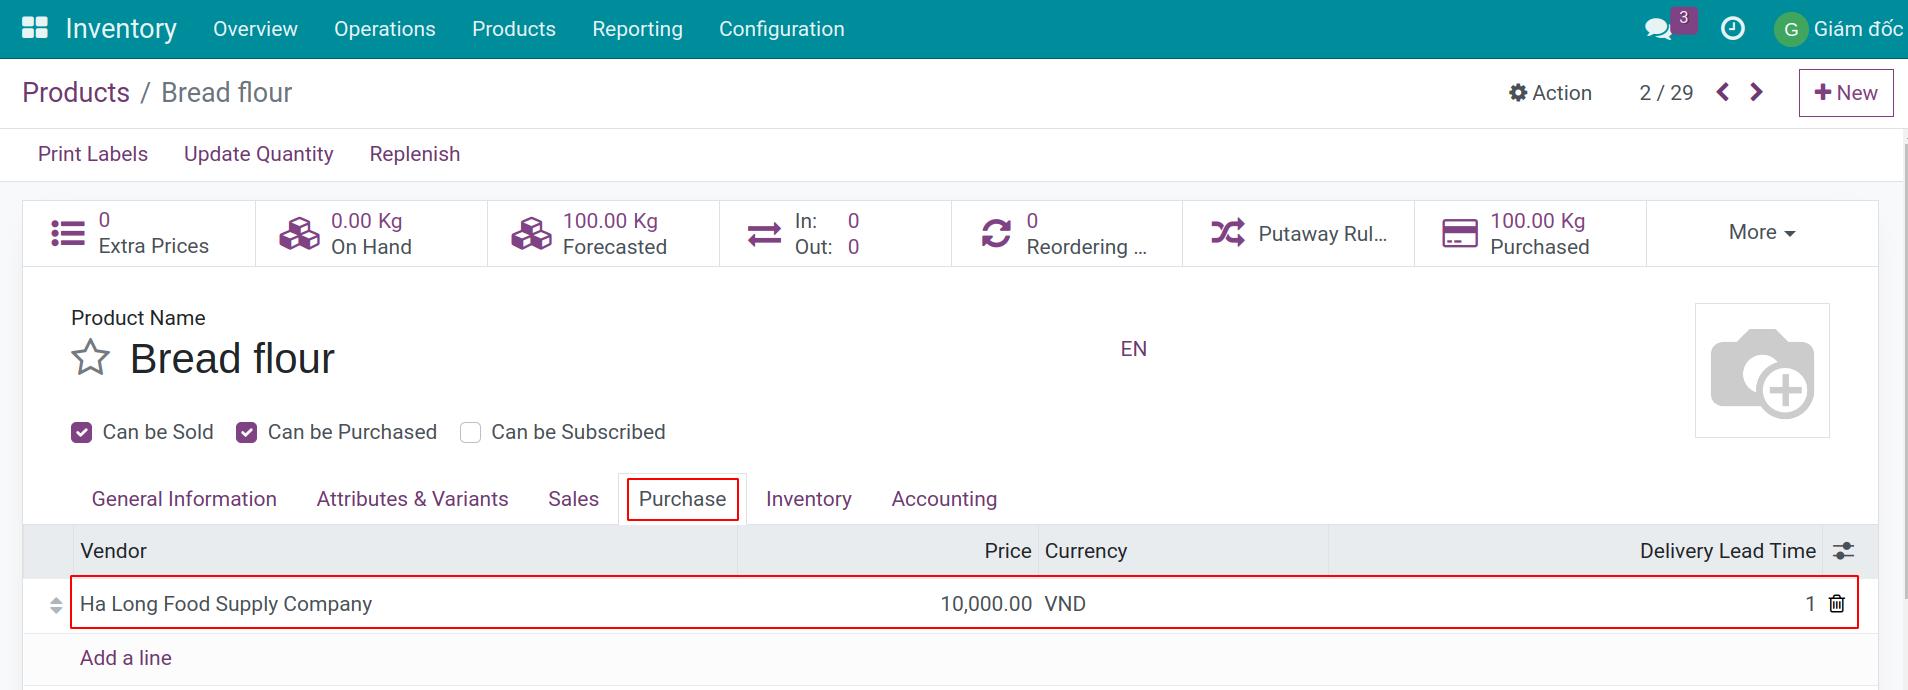1908x690 pixels.
Task: Click Add a line link
Action: [126, 658]
